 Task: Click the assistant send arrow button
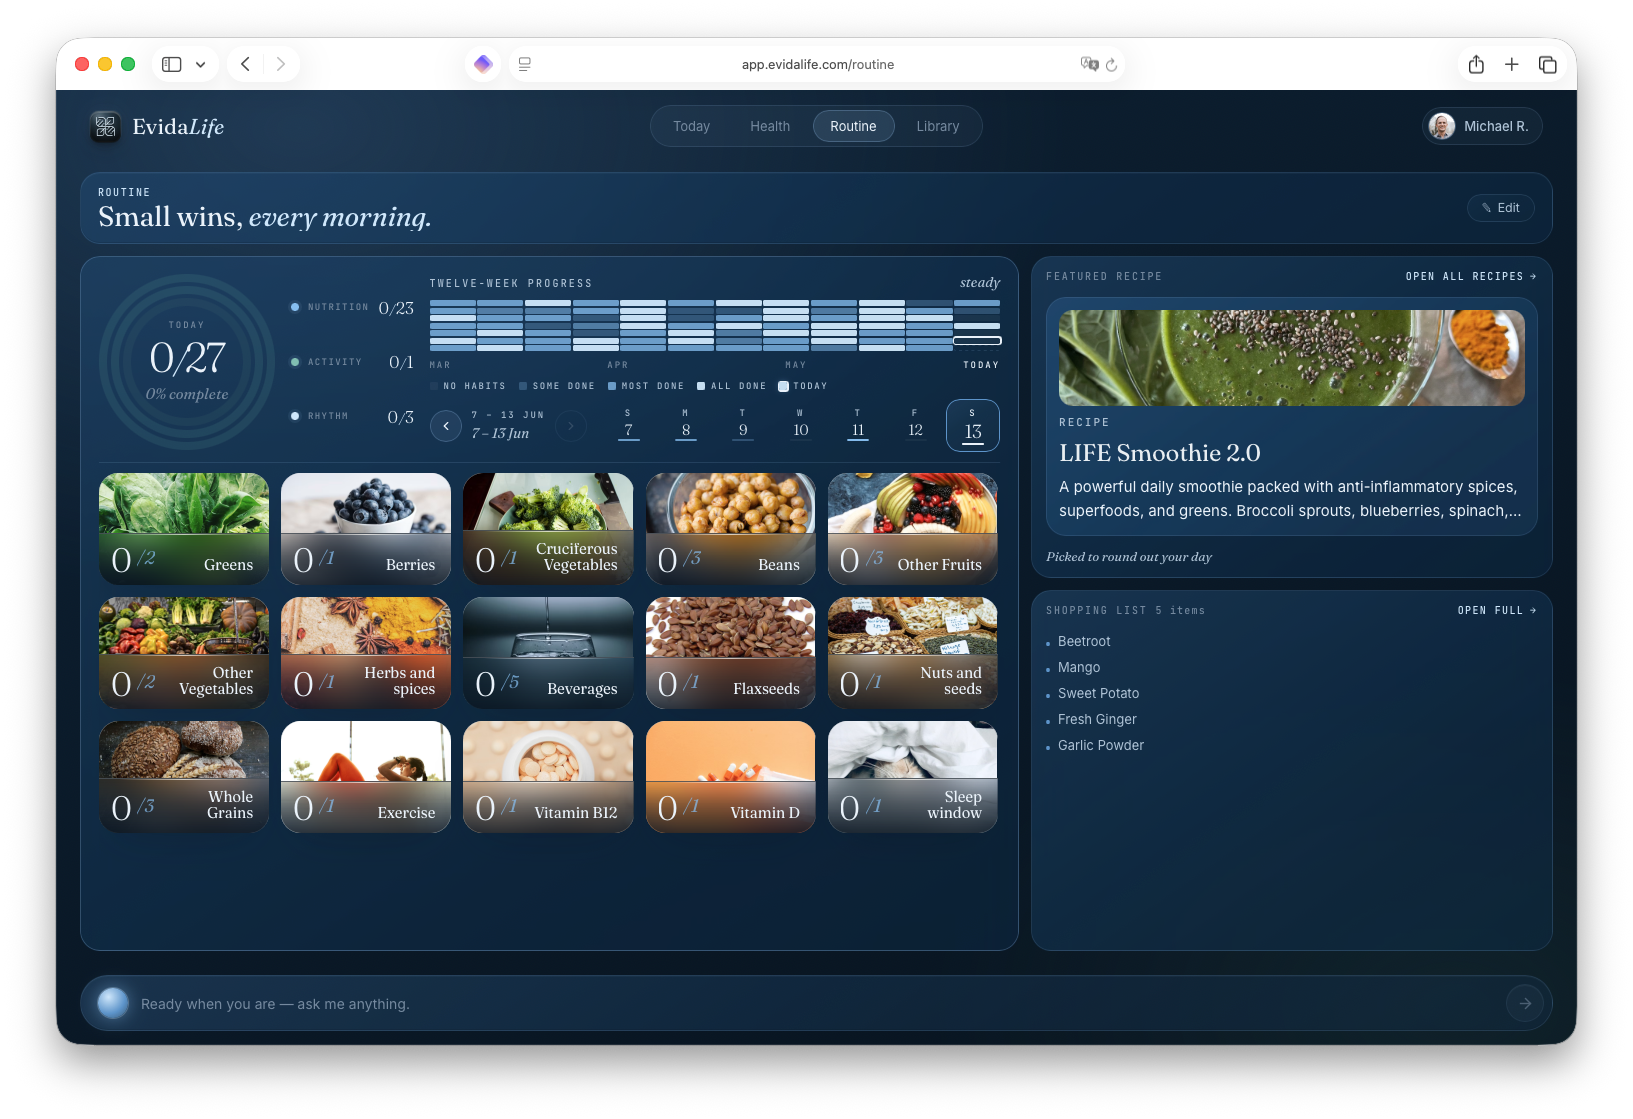1525,1003
